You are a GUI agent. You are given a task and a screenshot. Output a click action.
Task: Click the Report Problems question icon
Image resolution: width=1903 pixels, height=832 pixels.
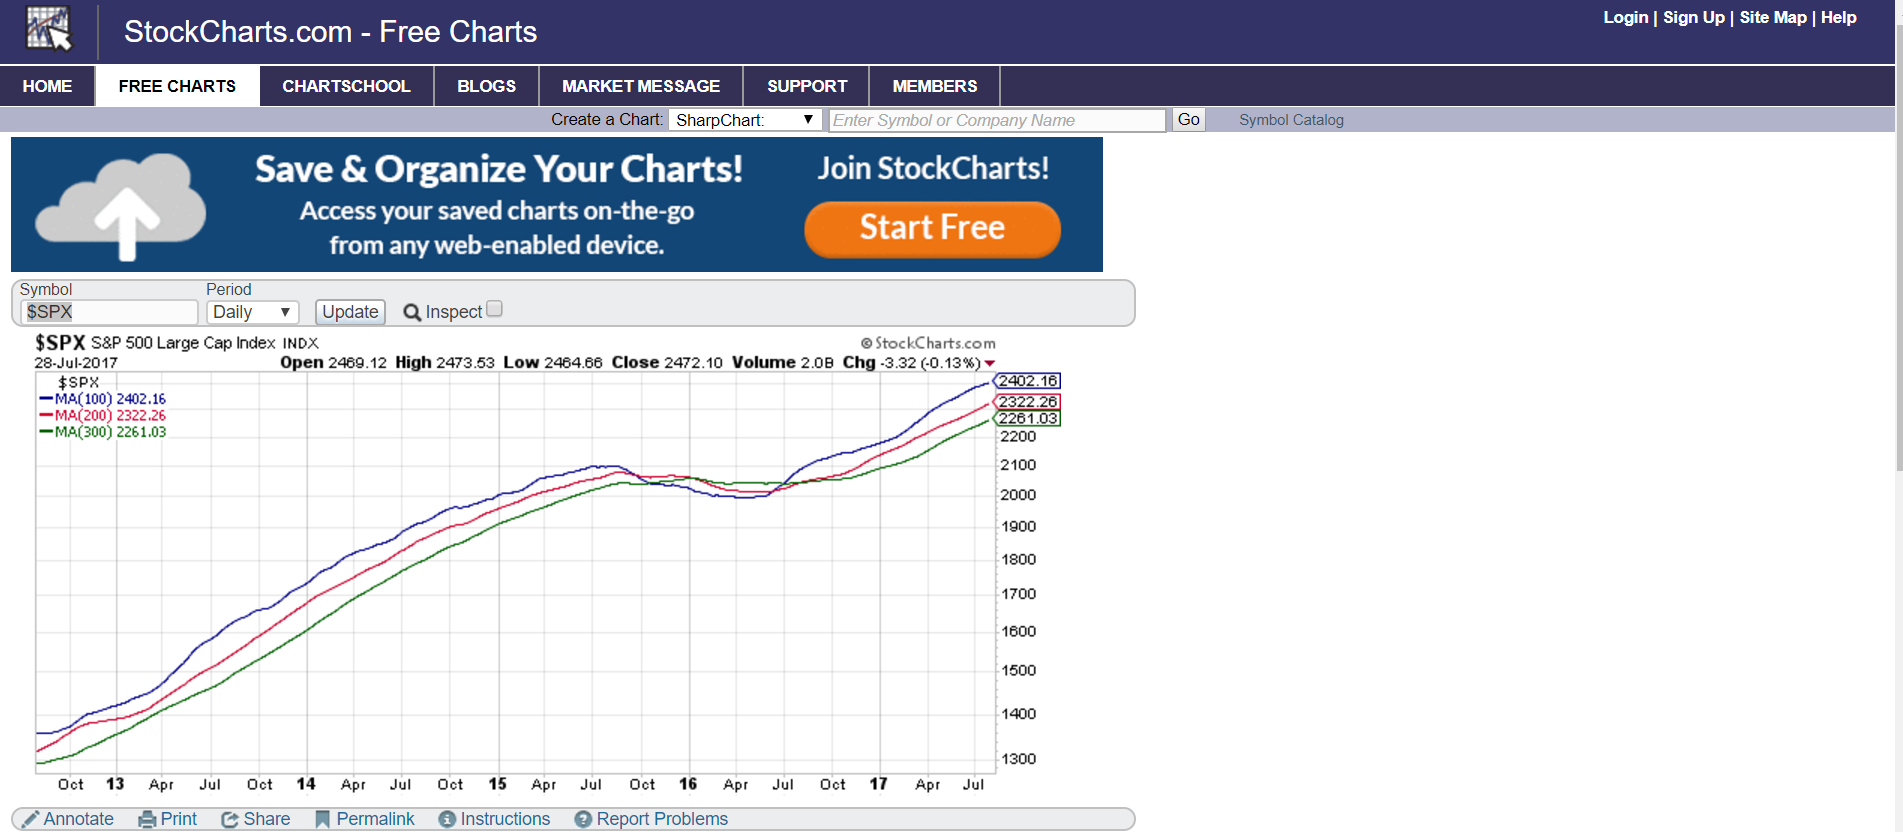pyautogui.click(x=583, y=819)
